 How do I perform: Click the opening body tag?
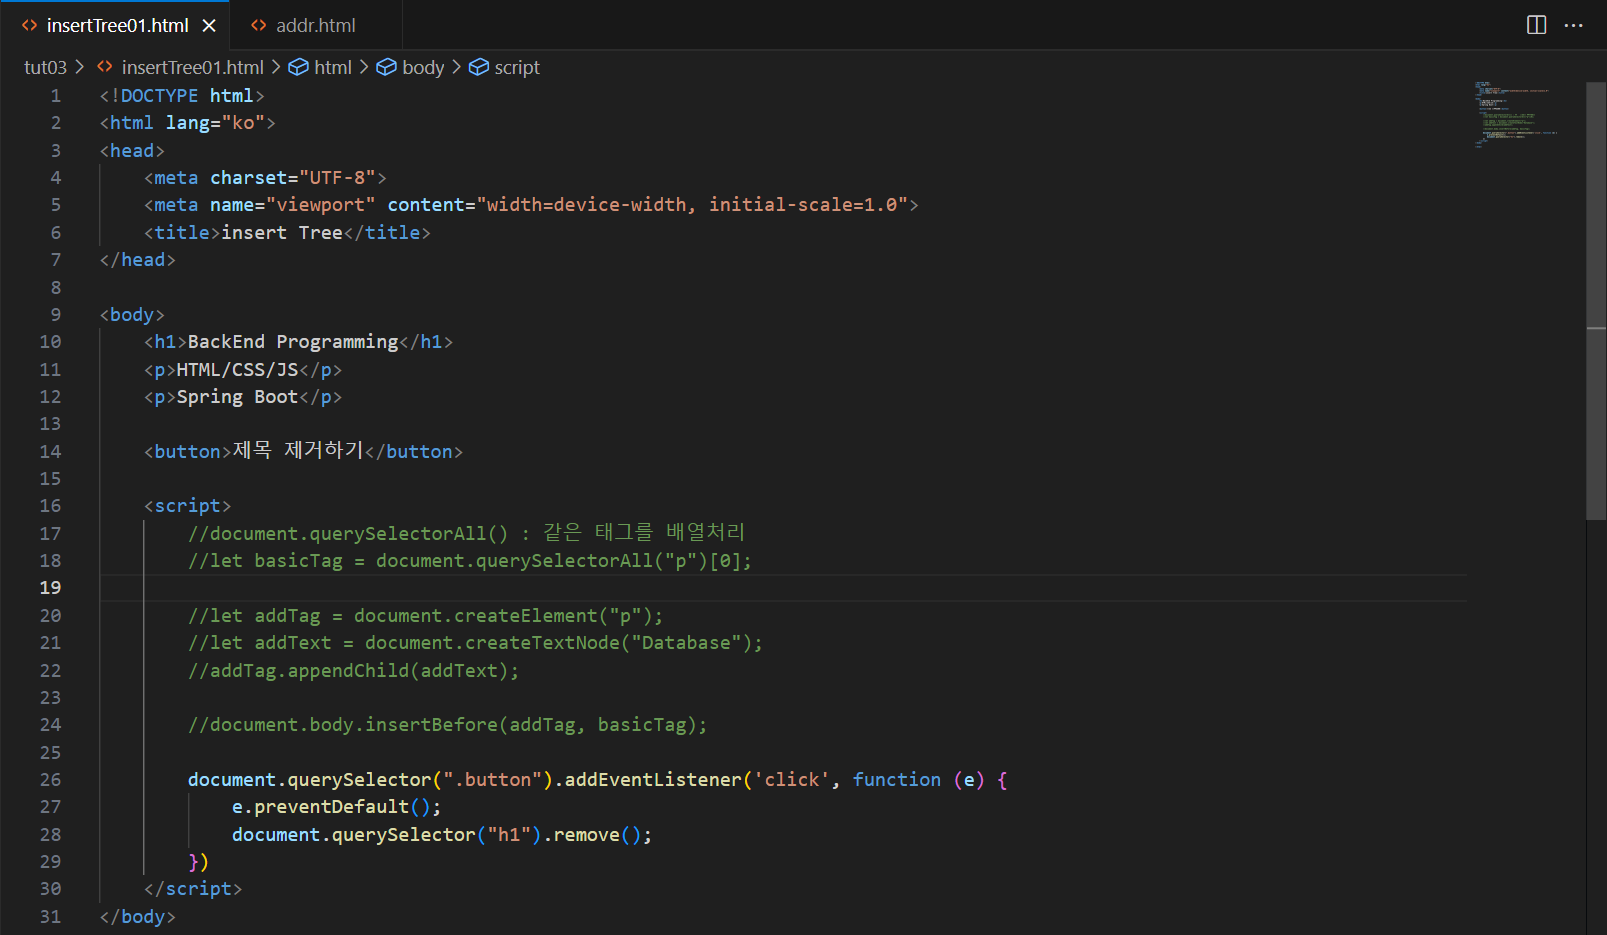(132, 315)
